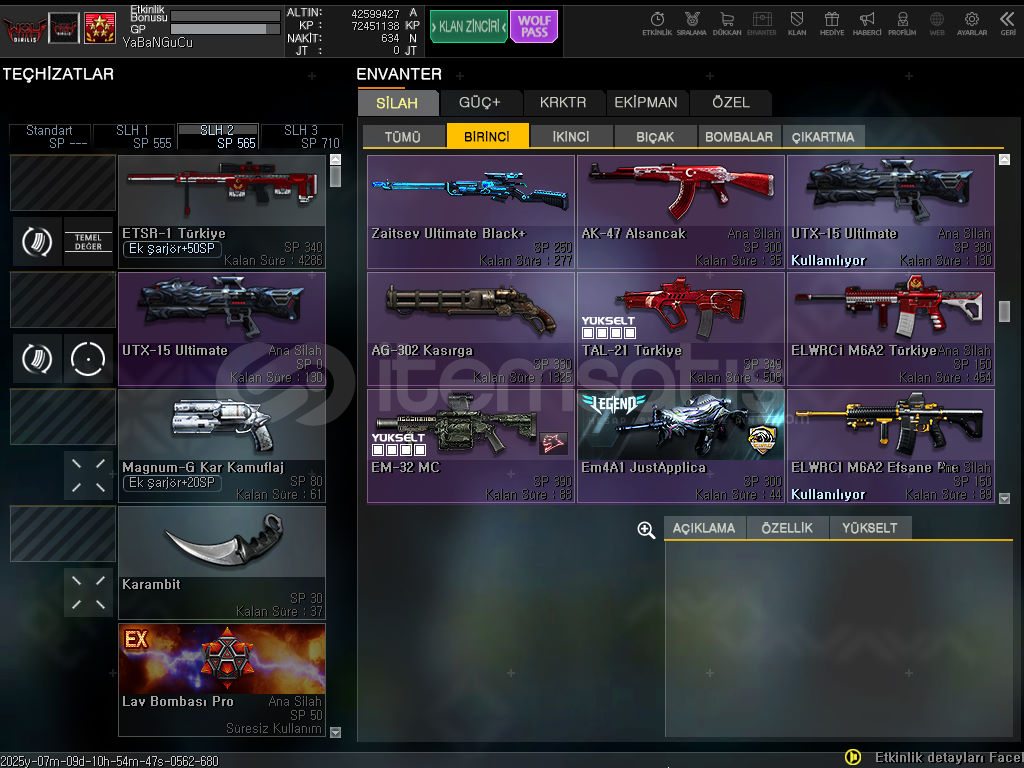Switch to the KRKTR tab

coord(563,103)
